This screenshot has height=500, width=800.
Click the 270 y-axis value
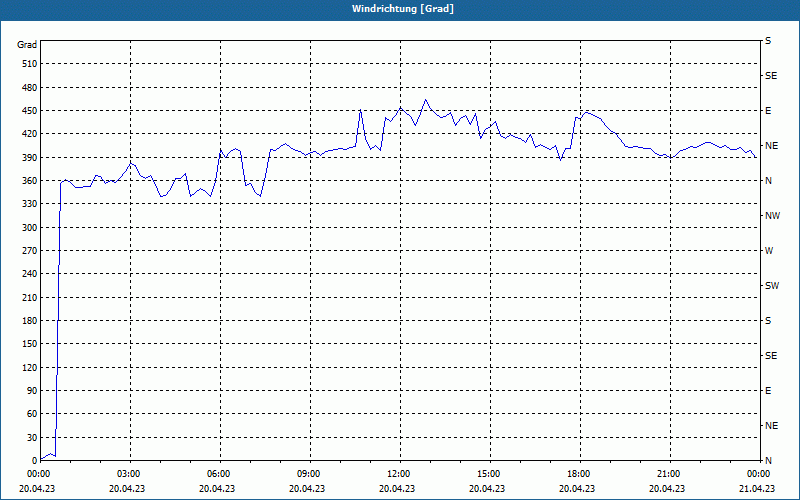pos(30,251)
